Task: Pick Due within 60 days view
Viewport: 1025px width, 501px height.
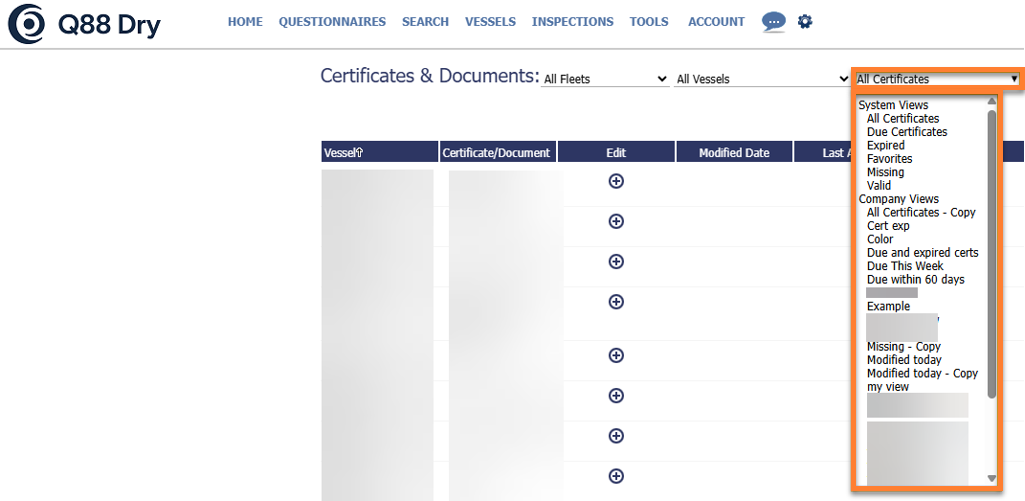Action: [x=915, y=280]
